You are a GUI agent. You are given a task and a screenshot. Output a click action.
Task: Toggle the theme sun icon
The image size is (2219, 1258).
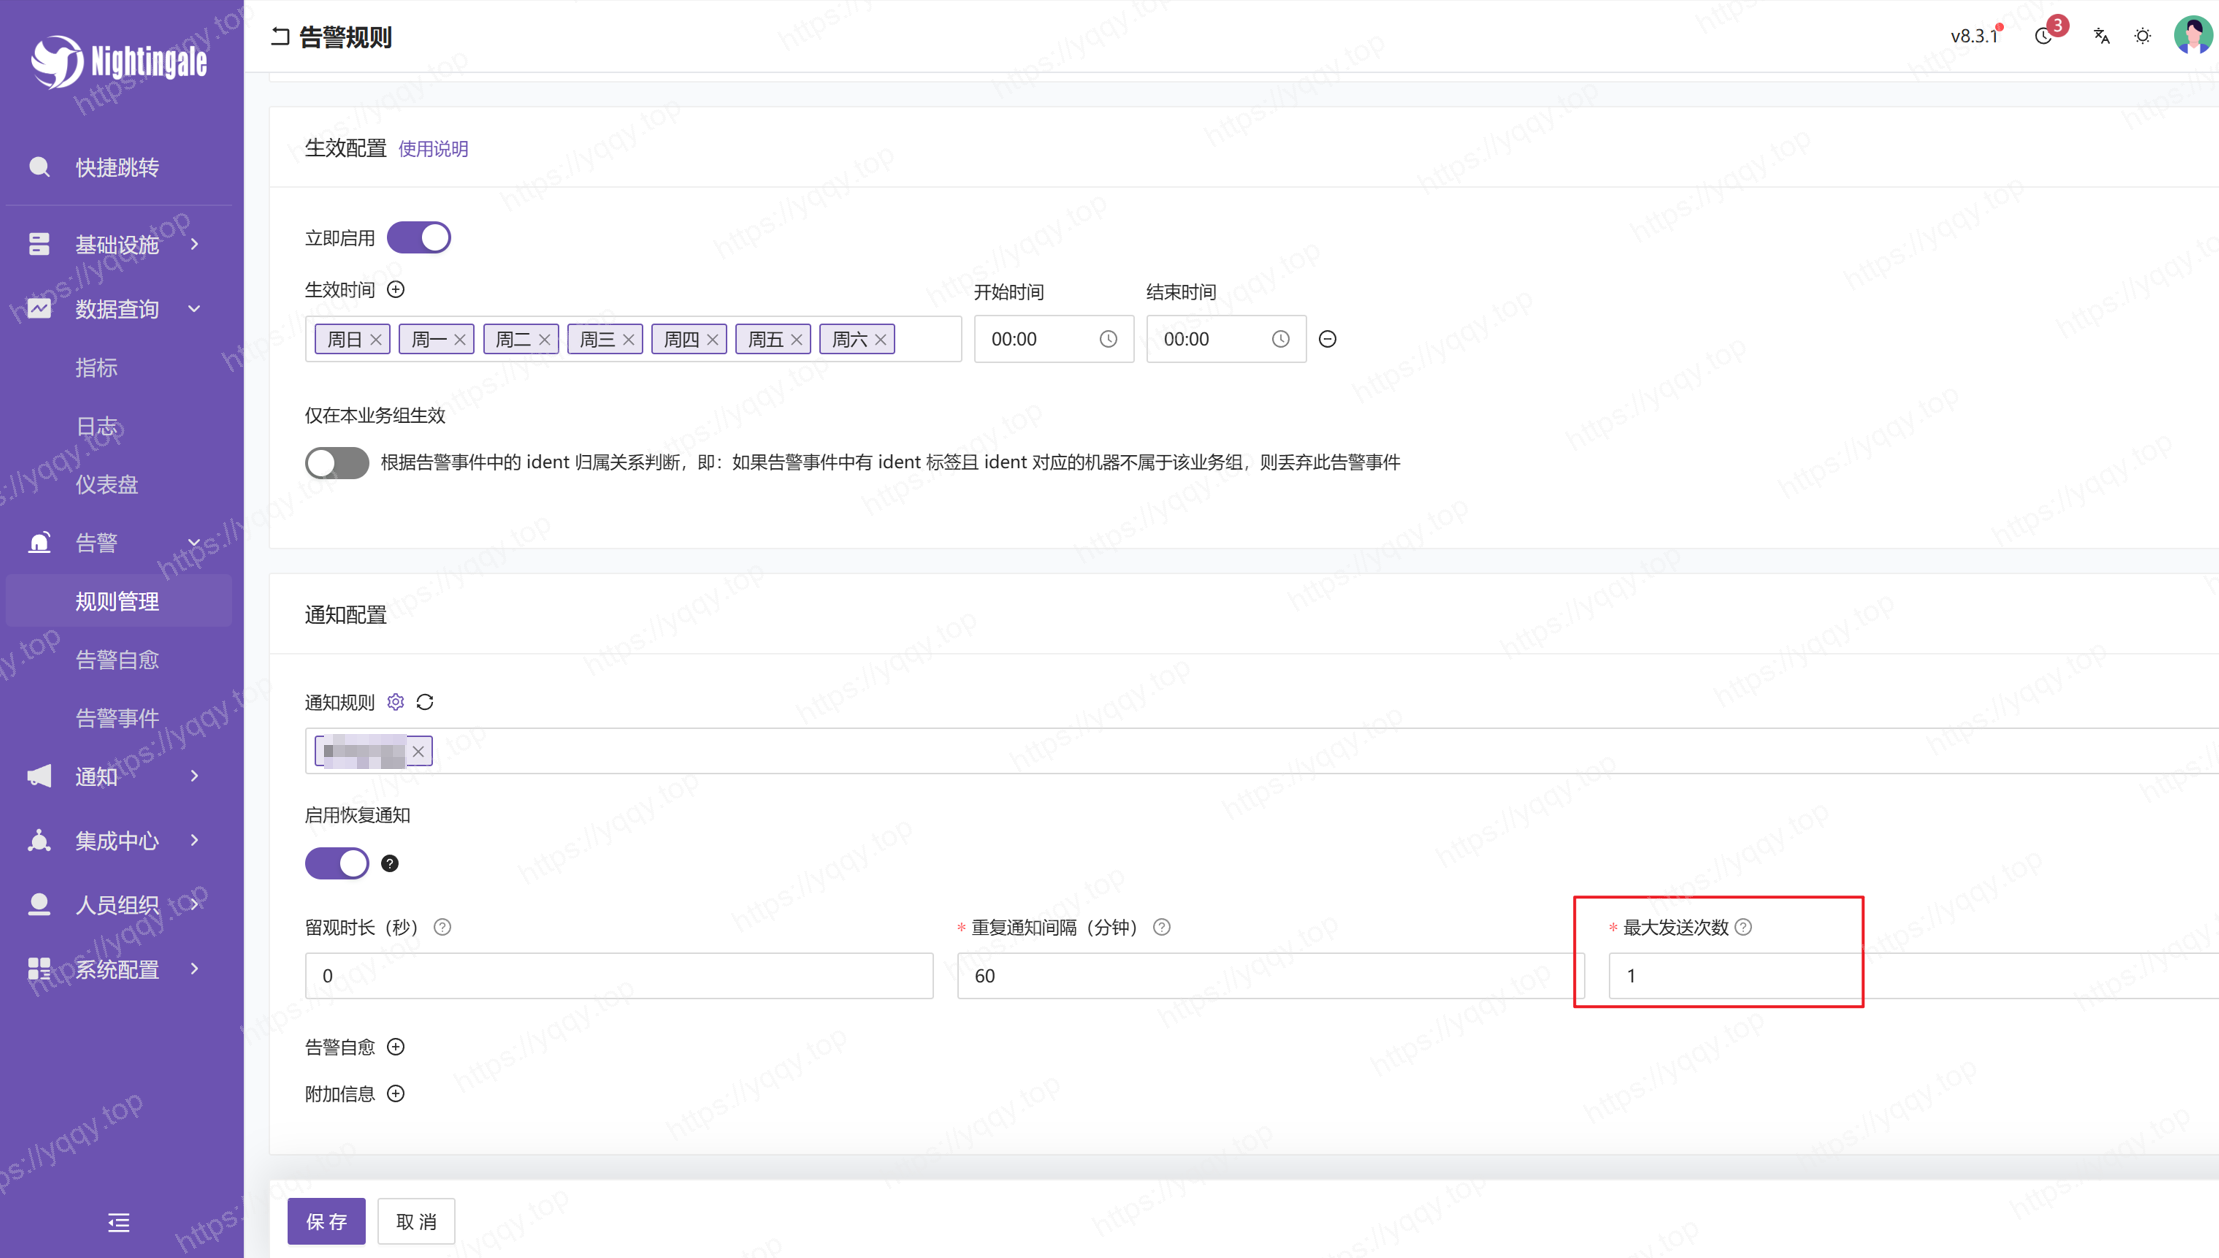coord(2142,36)
